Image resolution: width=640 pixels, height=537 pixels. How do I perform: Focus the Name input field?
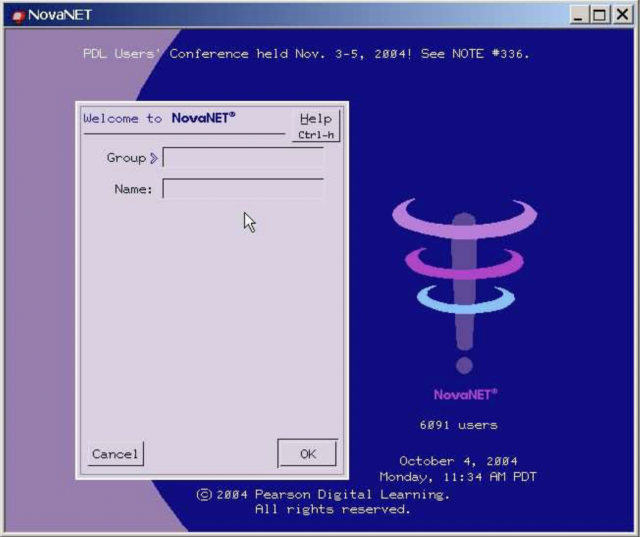pyautogui.click(x=243, y=188)
